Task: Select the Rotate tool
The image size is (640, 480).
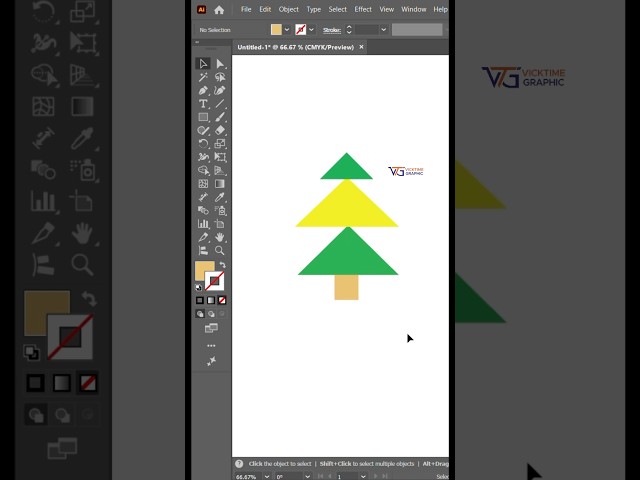Action: (x=203, y=144)
